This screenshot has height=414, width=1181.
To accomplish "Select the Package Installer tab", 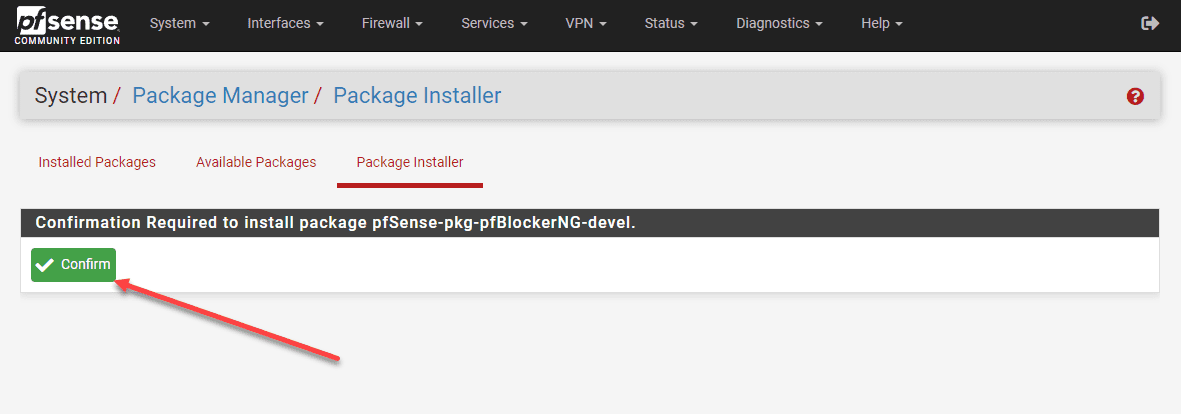I will coord(410,162).
